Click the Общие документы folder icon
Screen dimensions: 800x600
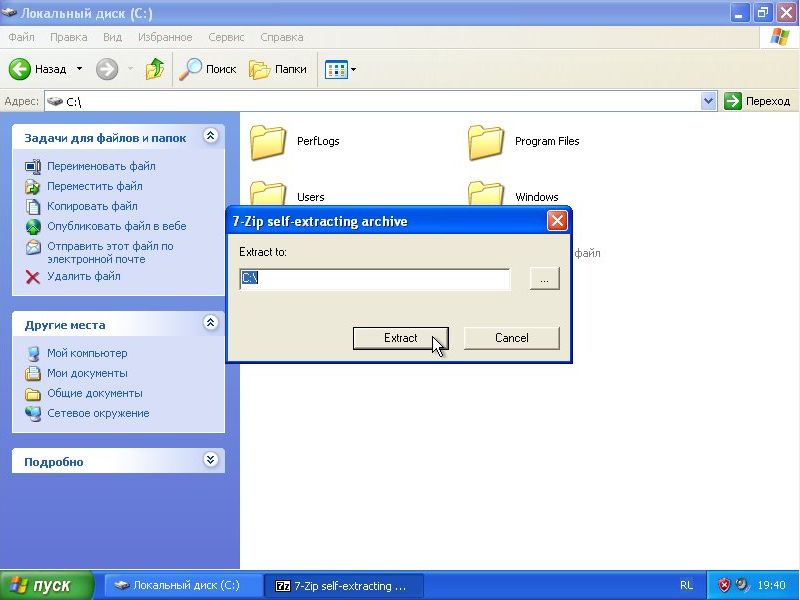click(33, 394)
